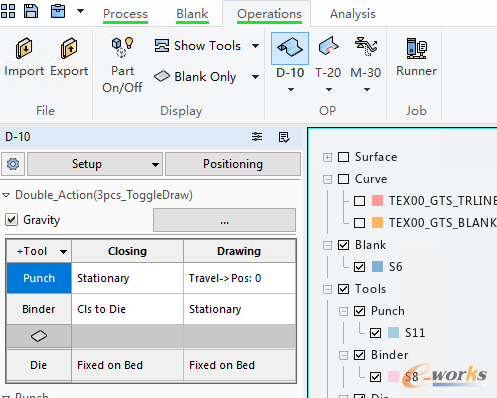Click the ellipsis button next to Gravity
497x398 pixels.
[x=224, y=220]
